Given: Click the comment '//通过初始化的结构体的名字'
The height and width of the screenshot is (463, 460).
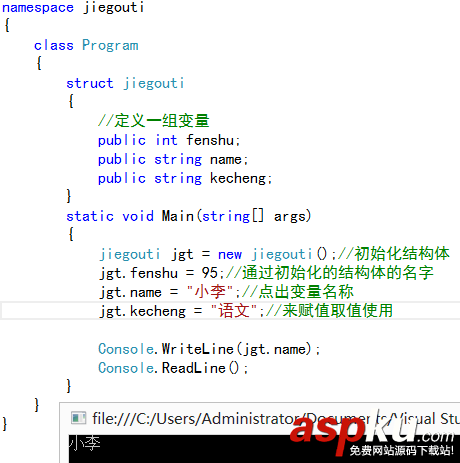Looking at the screenshot, I should click(330, 273).
